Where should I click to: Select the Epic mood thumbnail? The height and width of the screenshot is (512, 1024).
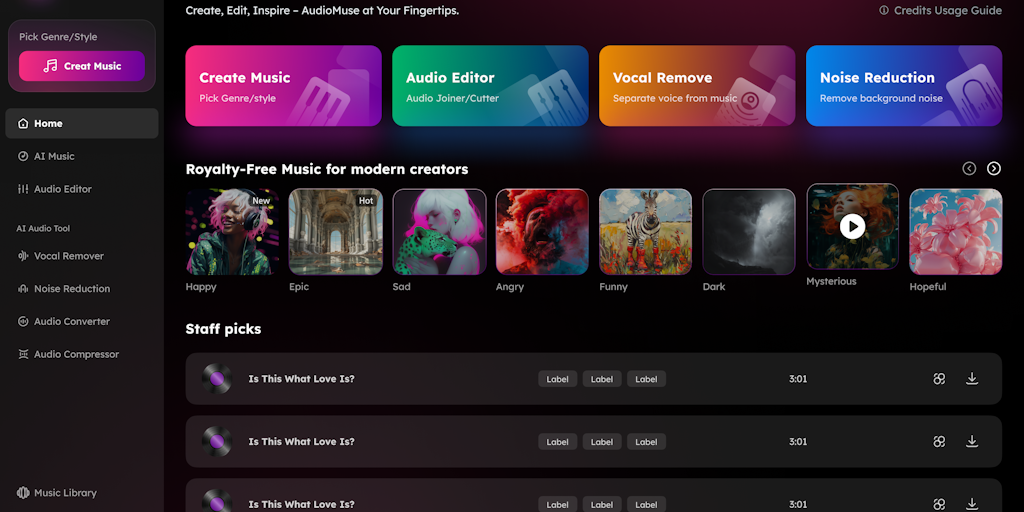click(x=336, y=232)
